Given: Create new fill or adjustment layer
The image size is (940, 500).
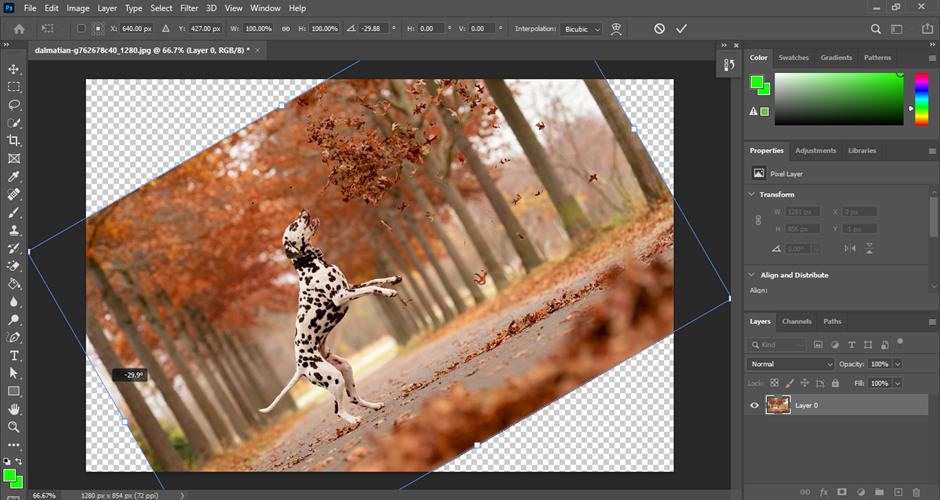Looking at the screenshot, I should click(x=860, y=492).
